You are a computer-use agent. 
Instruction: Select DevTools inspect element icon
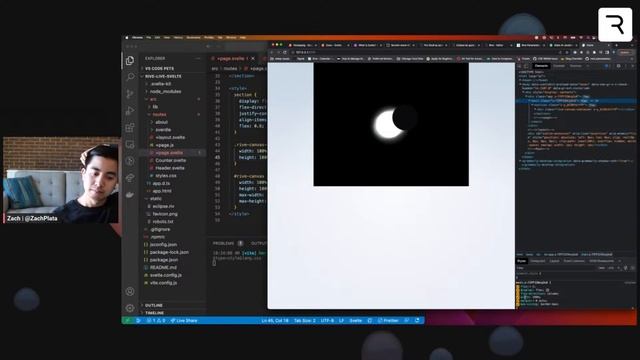520,66
